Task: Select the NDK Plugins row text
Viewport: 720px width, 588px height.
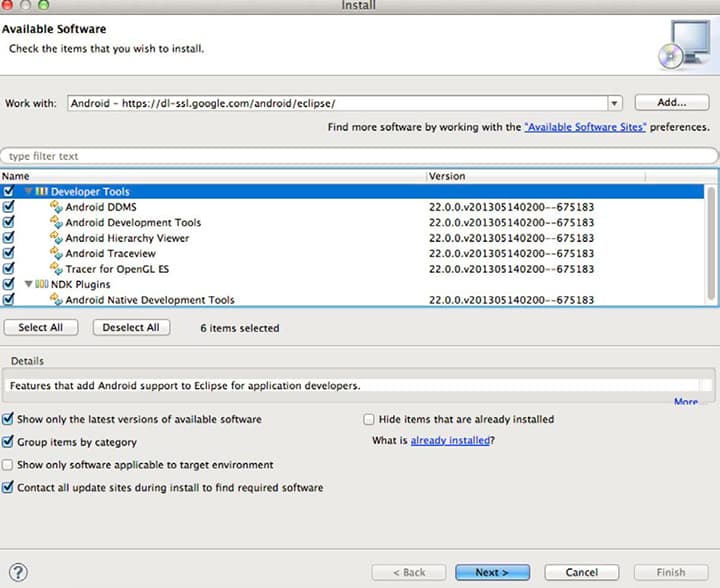Action: [80, 285]
